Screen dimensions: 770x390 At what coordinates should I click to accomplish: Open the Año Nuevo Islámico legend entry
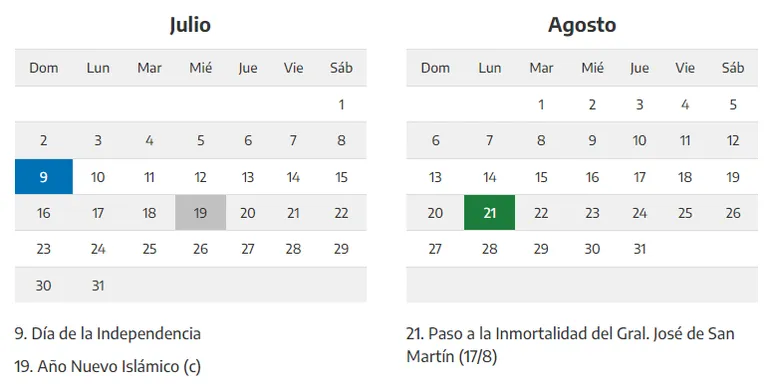[108, 366]
